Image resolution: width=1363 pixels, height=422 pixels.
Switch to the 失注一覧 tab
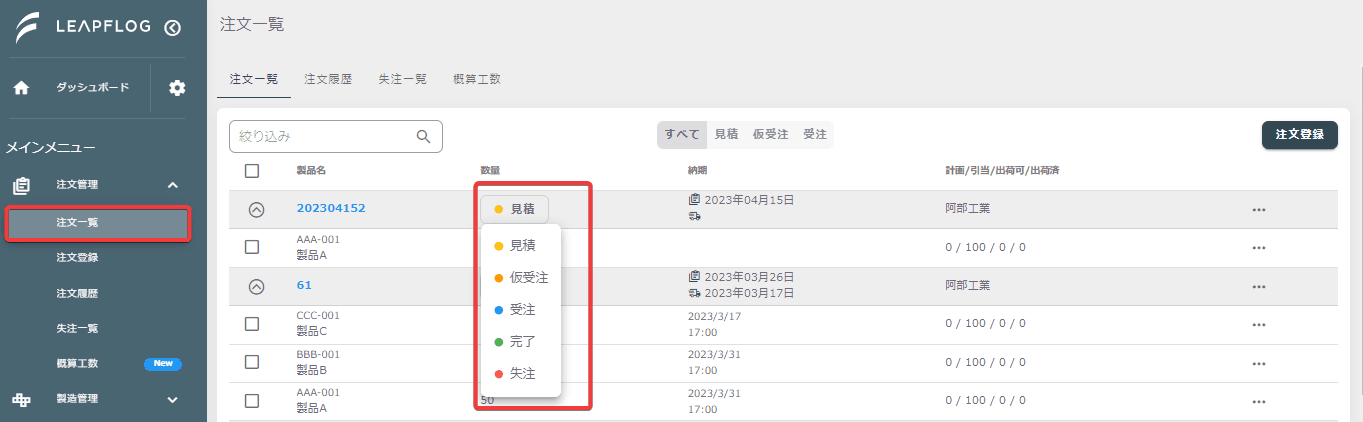coord(402,79)
